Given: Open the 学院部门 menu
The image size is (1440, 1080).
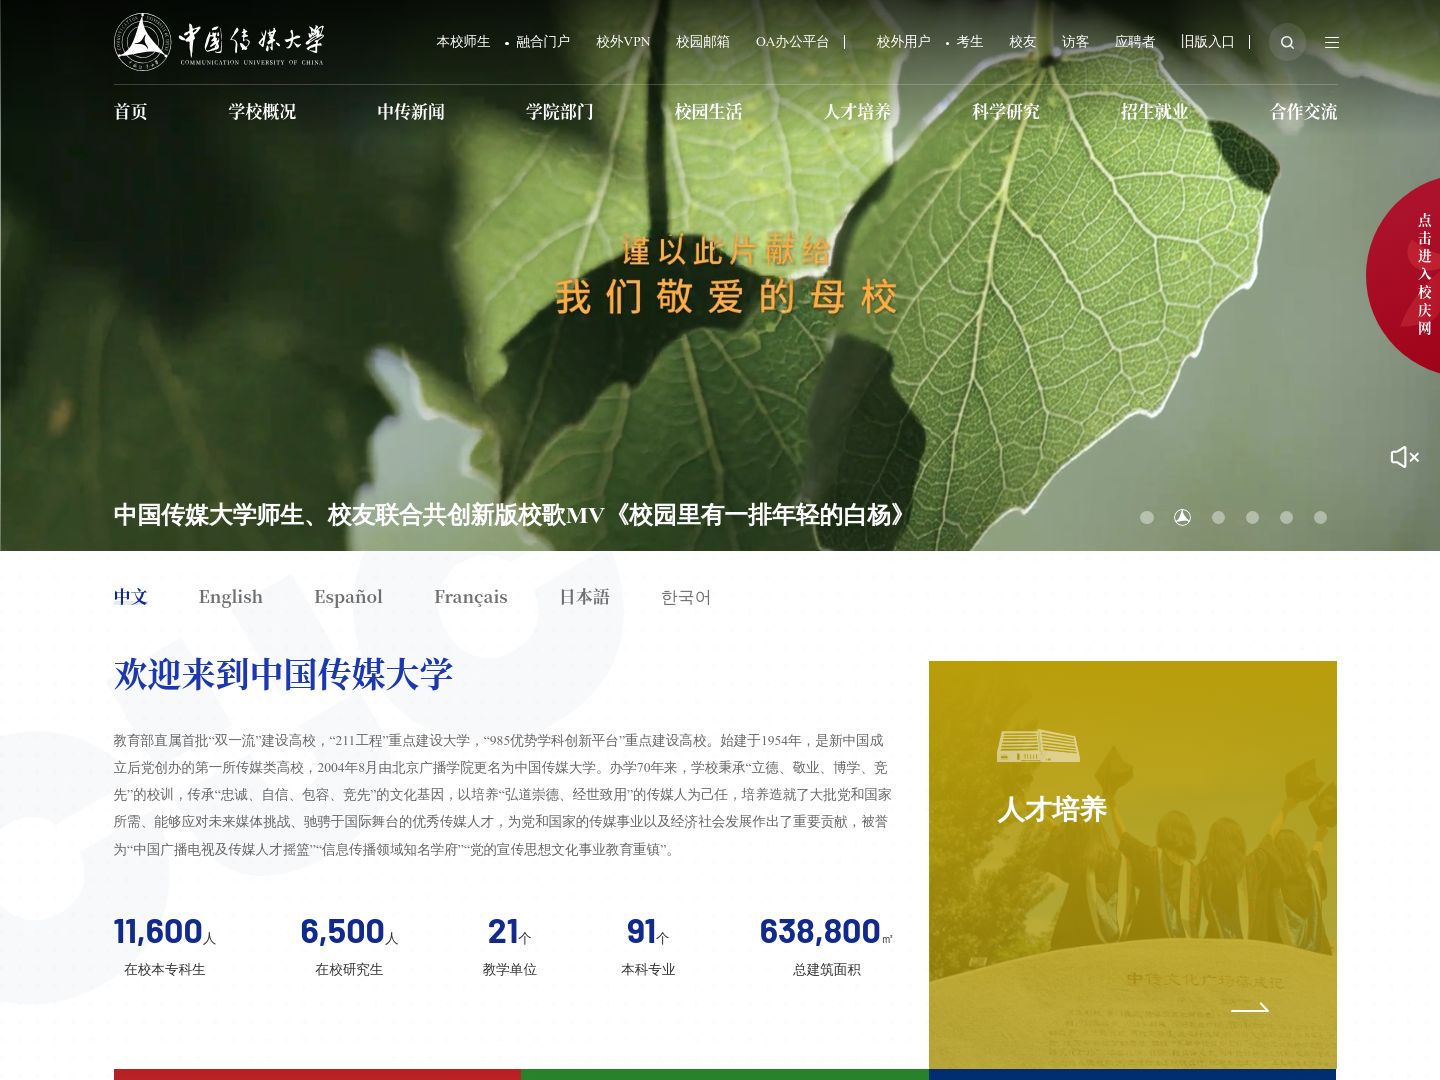Looking at the screenshot, I should (x=560, y=112).
